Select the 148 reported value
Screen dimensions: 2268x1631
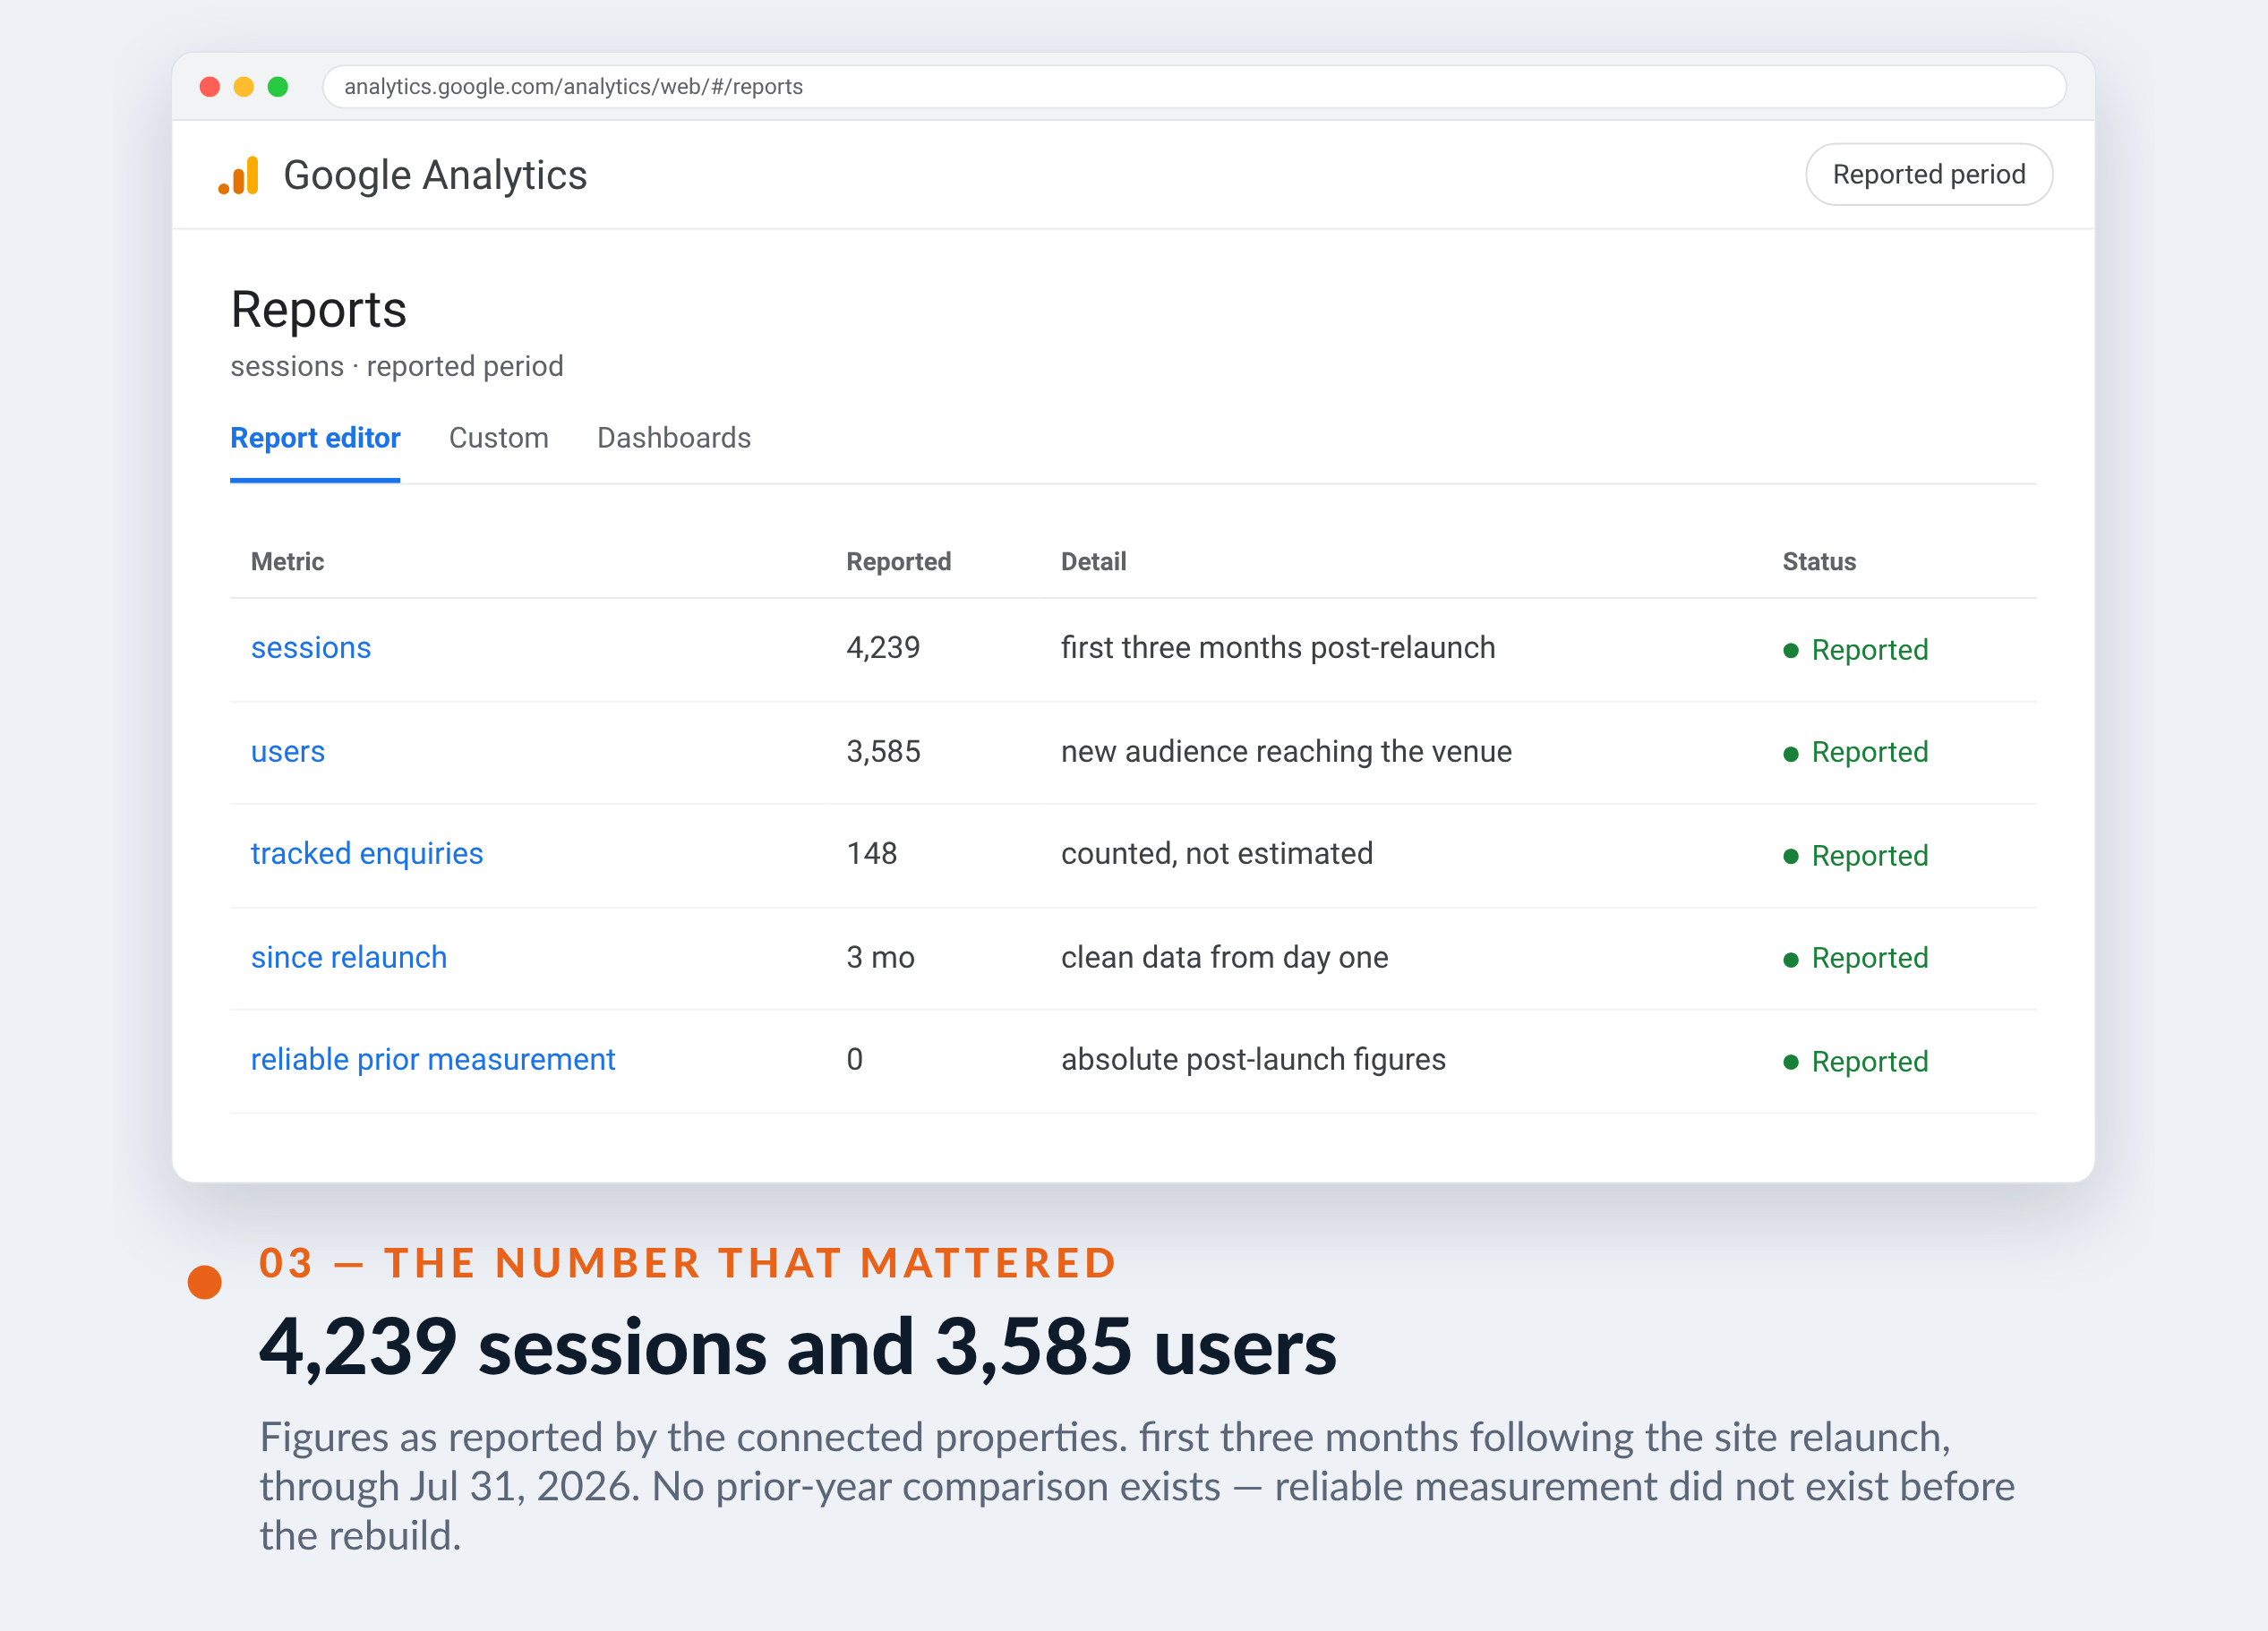click(872, 854)
